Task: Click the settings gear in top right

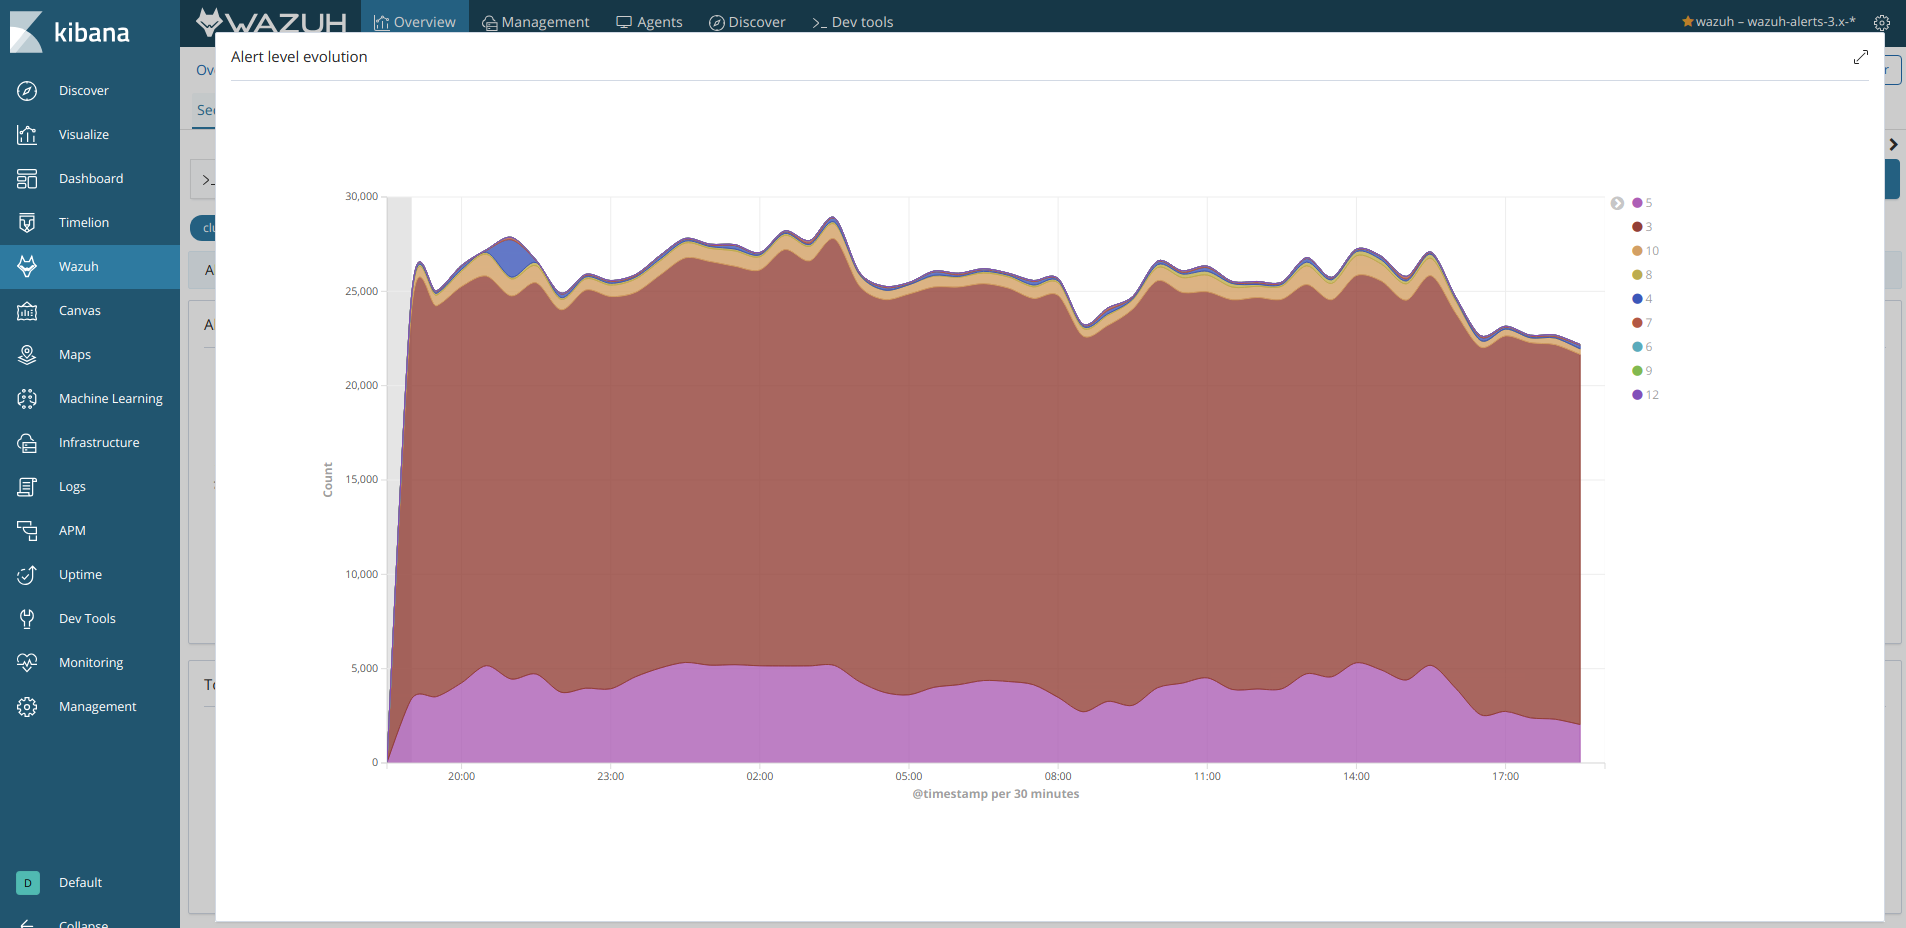Action: (1881, 22)
